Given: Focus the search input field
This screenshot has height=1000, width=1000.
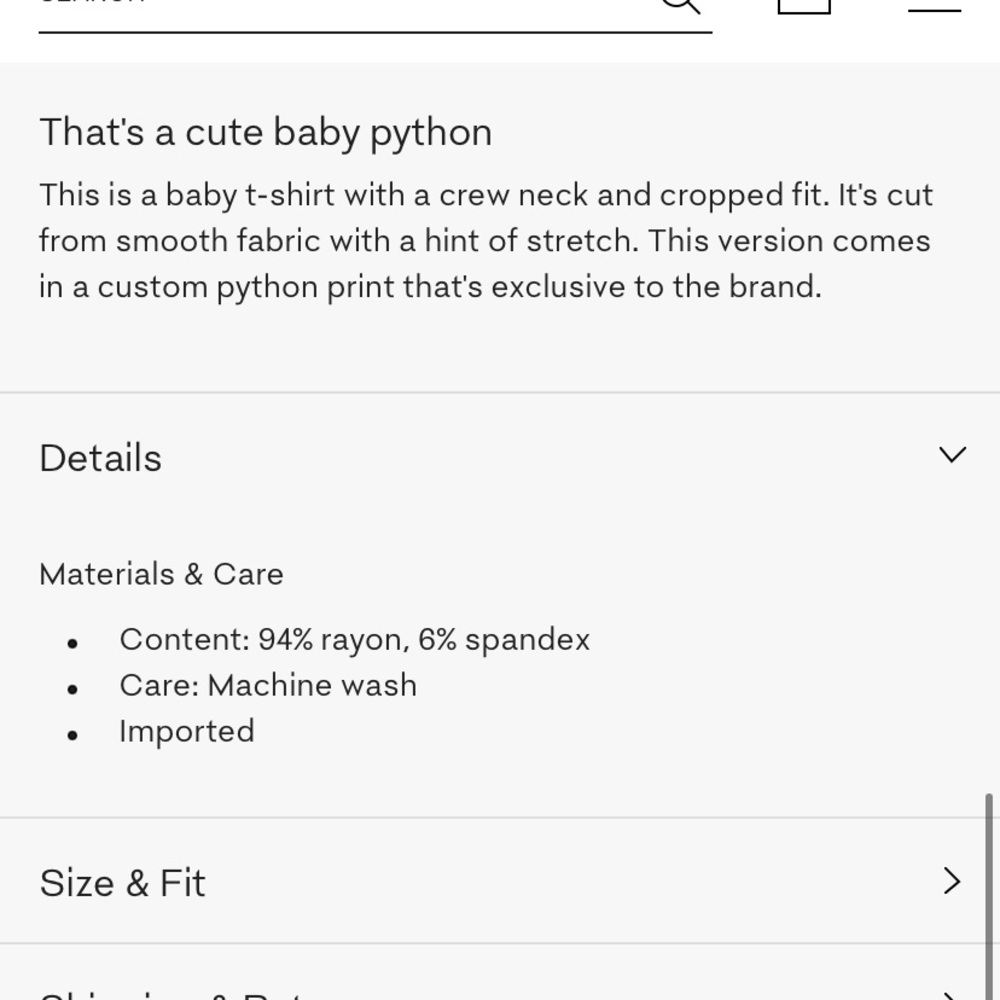Looking at the screenshot, I should 340,8.
